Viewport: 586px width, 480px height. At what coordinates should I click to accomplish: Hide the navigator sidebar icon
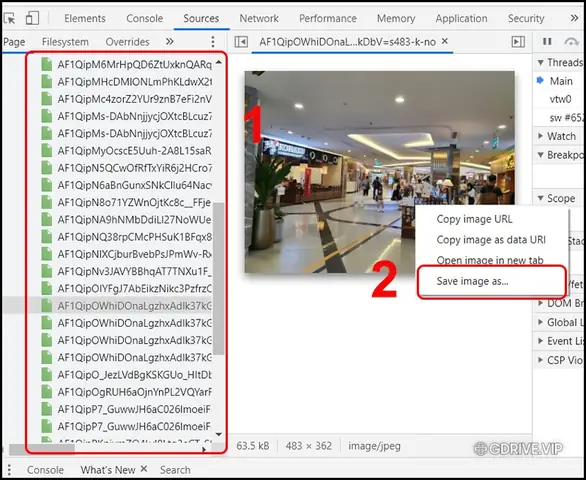[241, 42]
